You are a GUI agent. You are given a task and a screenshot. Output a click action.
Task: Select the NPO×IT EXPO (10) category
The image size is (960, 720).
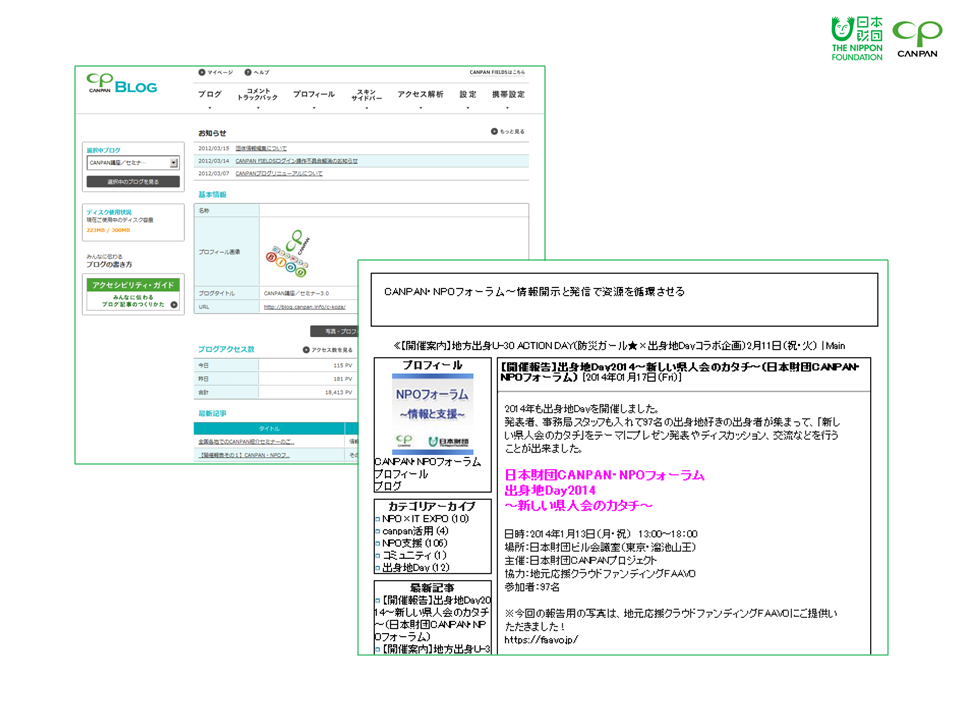coord(426,519)
